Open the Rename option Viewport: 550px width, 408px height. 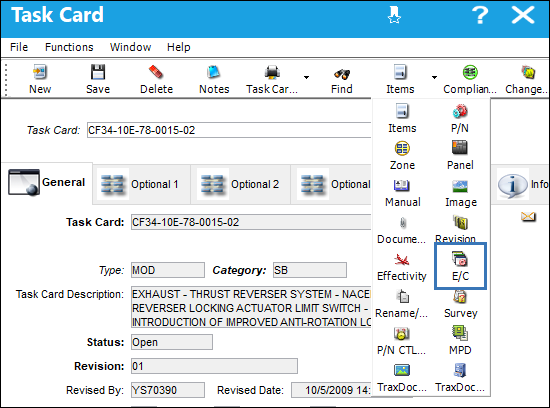402,305
